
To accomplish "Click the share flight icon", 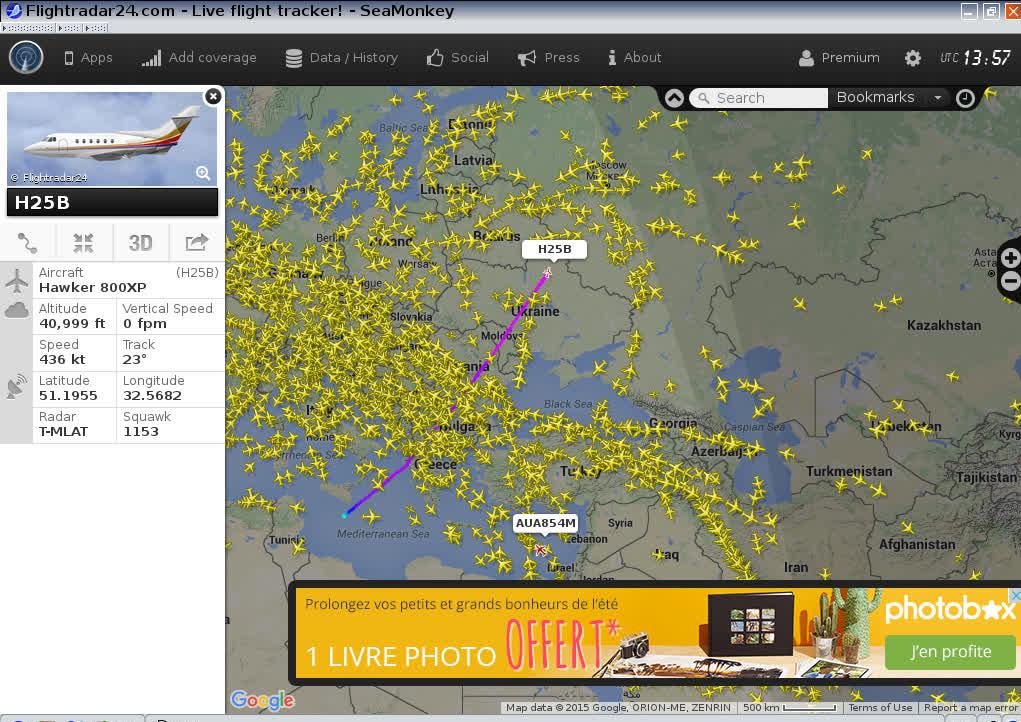I will tap(197, 243).
